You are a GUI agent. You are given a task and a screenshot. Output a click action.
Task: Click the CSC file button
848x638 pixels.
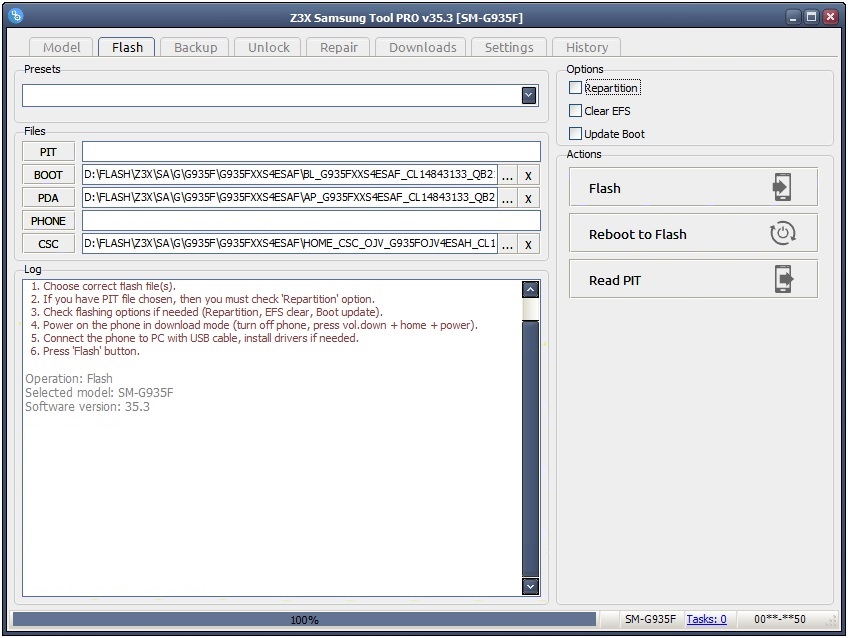click(48, 244)
